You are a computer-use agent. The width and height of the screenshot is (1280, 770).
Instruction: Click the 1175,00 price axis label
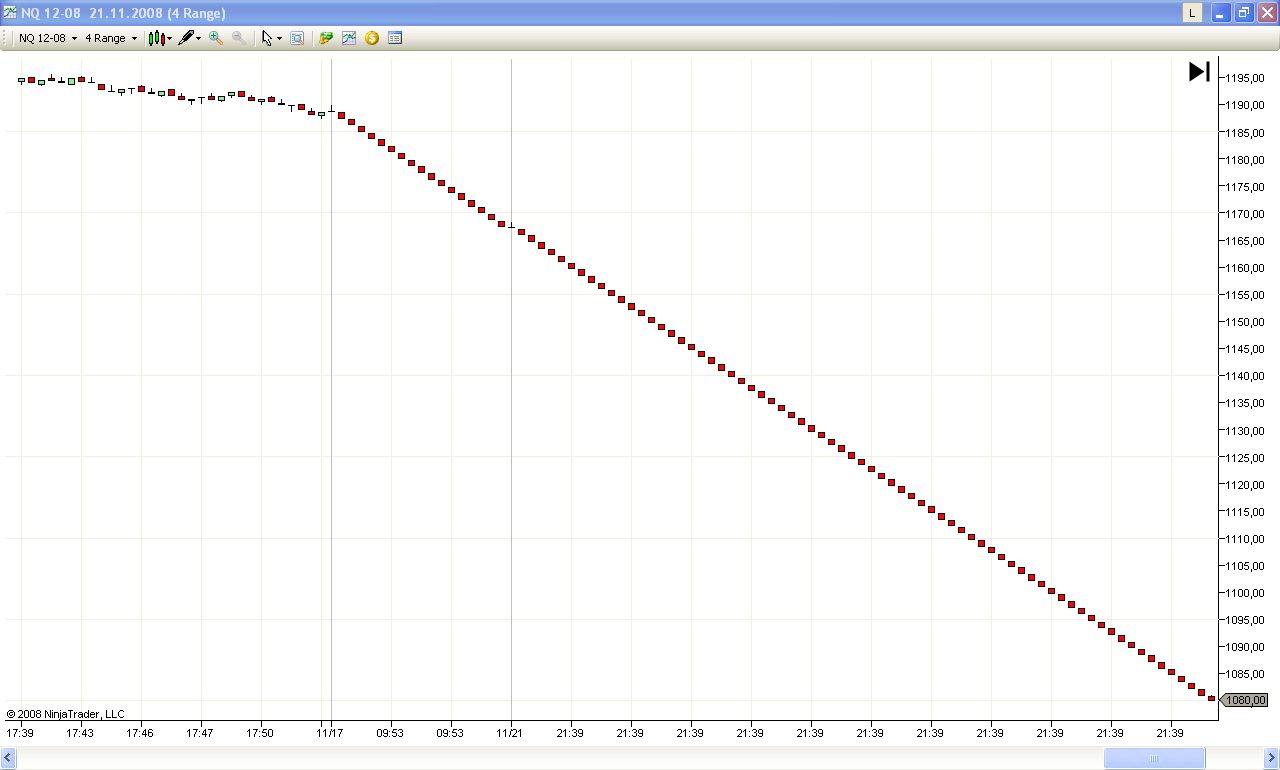[1246, 187]
